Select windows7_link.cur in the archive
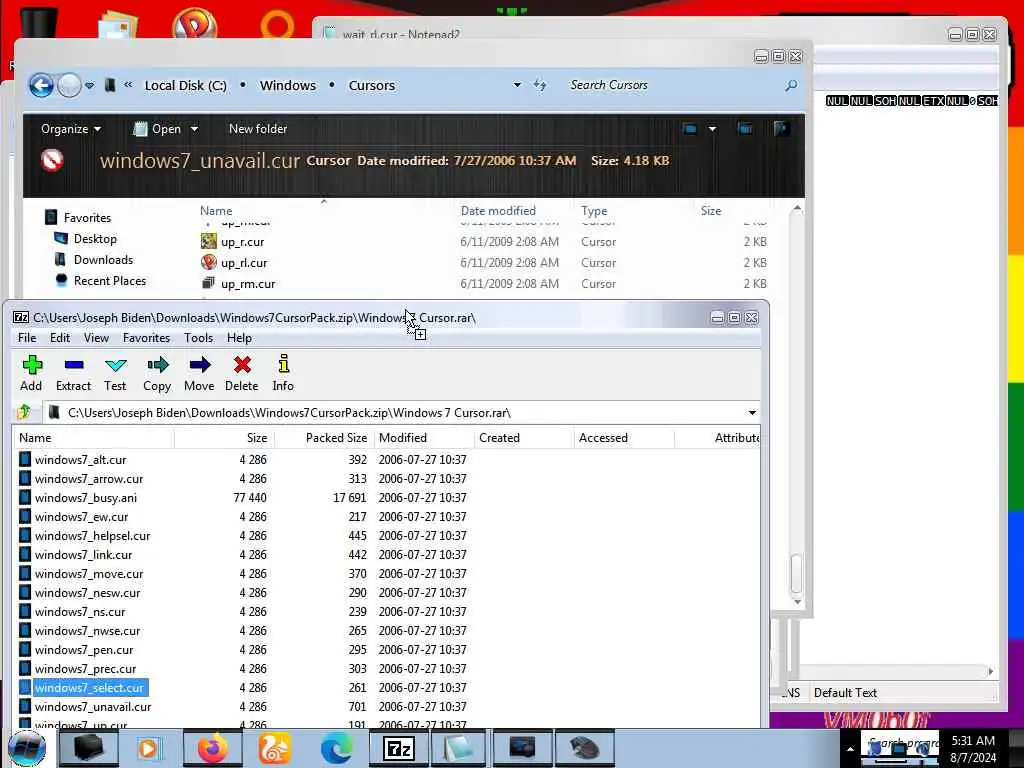 (83, 554)
